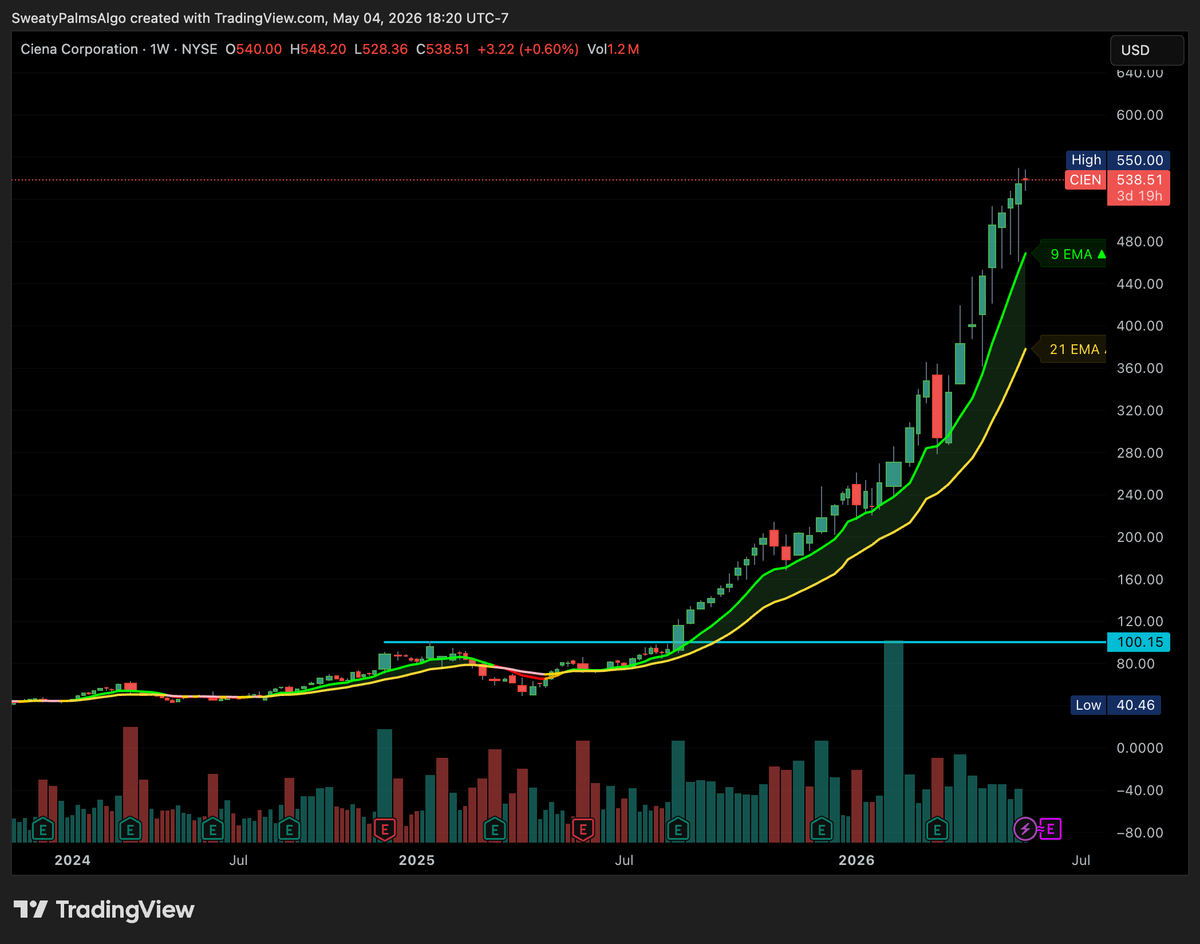The height and width of the screenshot is (944, 1200).
Task: Select the red earnings marker before Jul 2025
Action: coord(584,828)
